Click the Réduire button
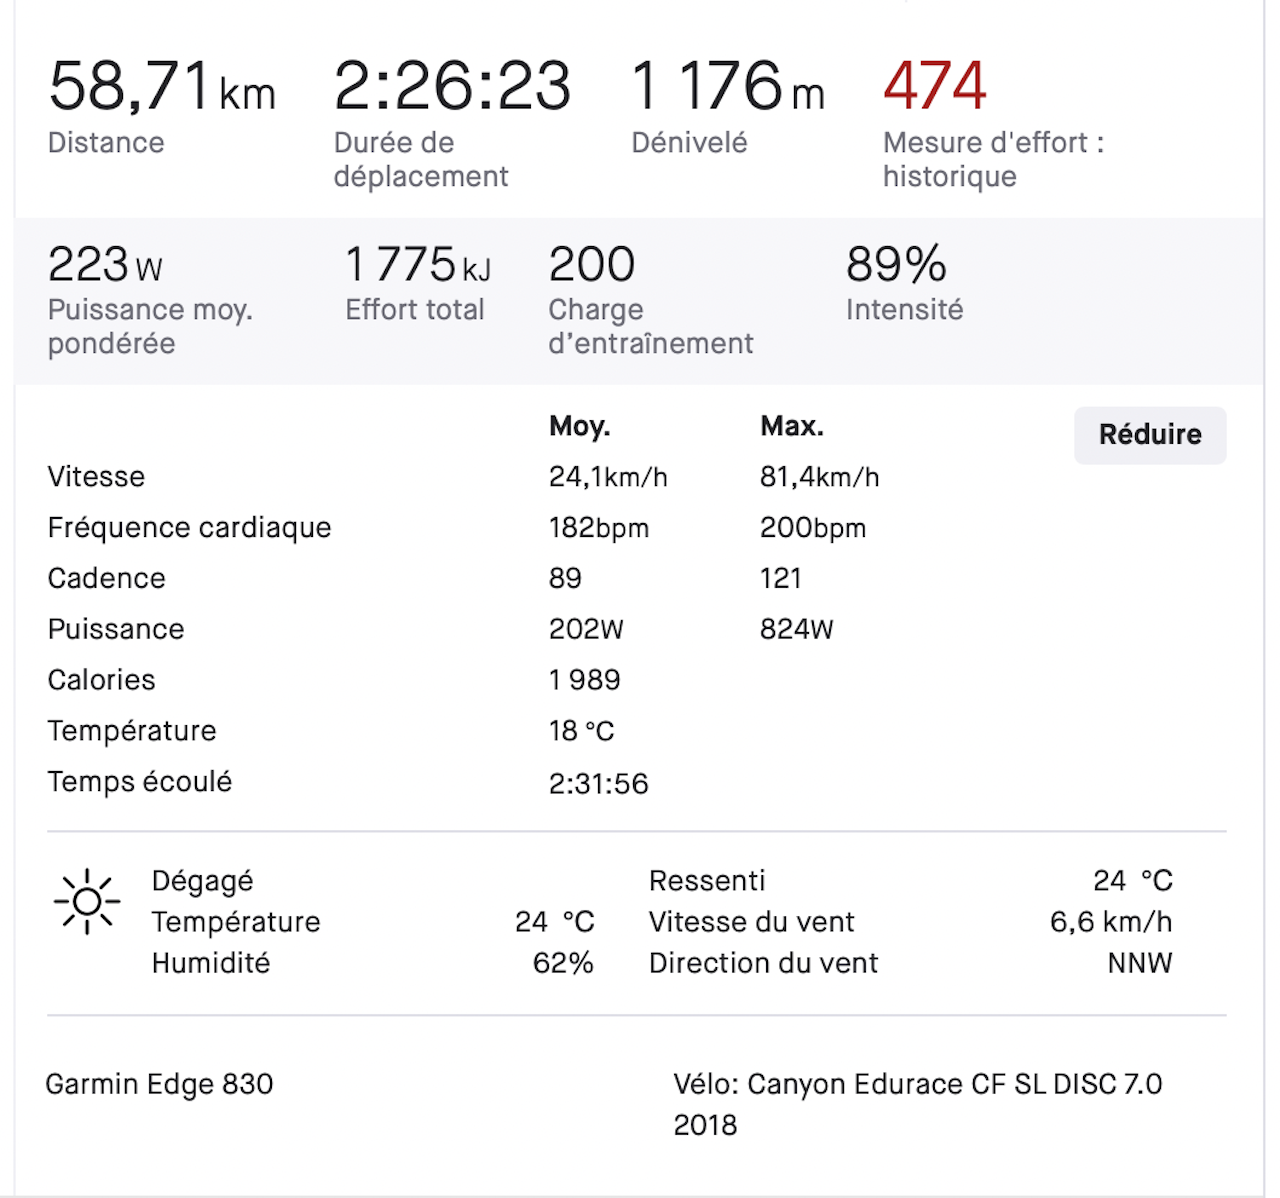 (x=1149, y=435)
